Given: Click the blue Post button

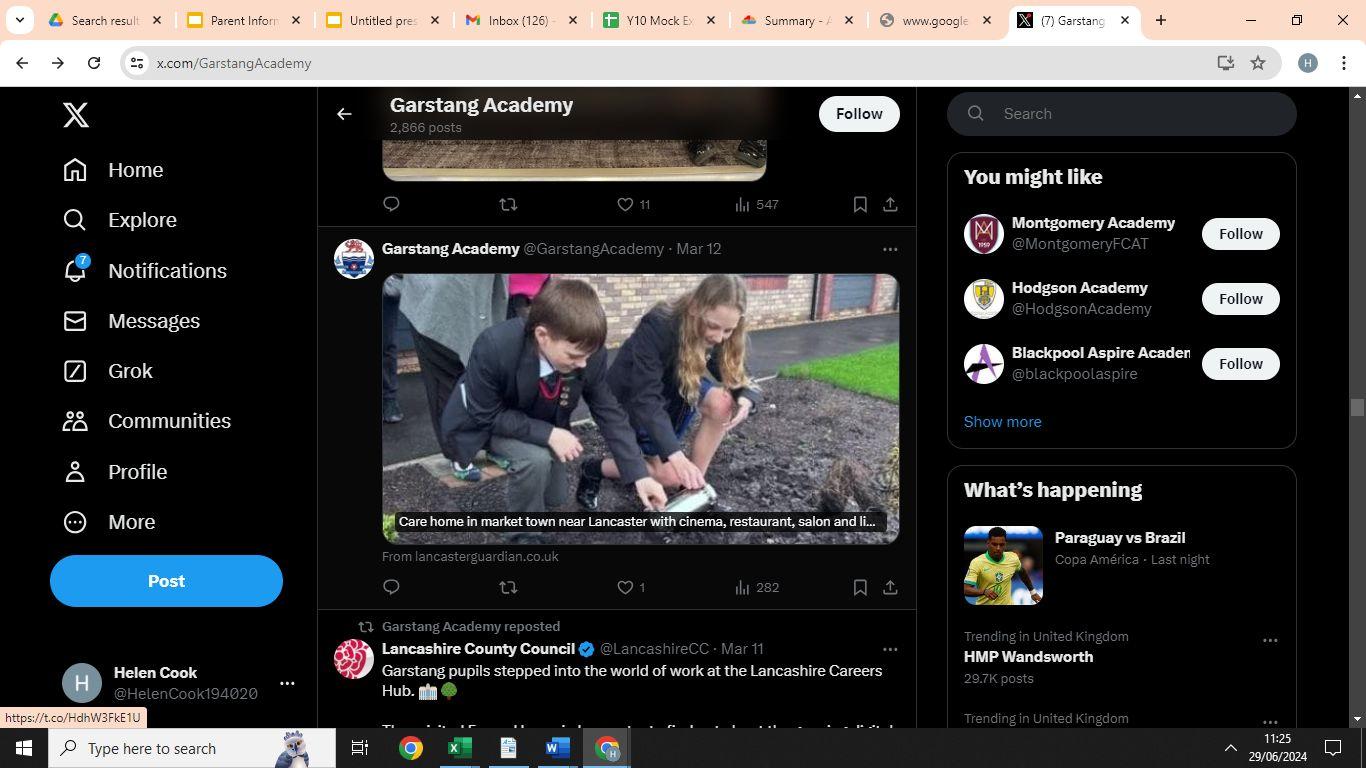Looking at the screenshot, I should click(x=166, y=581).
